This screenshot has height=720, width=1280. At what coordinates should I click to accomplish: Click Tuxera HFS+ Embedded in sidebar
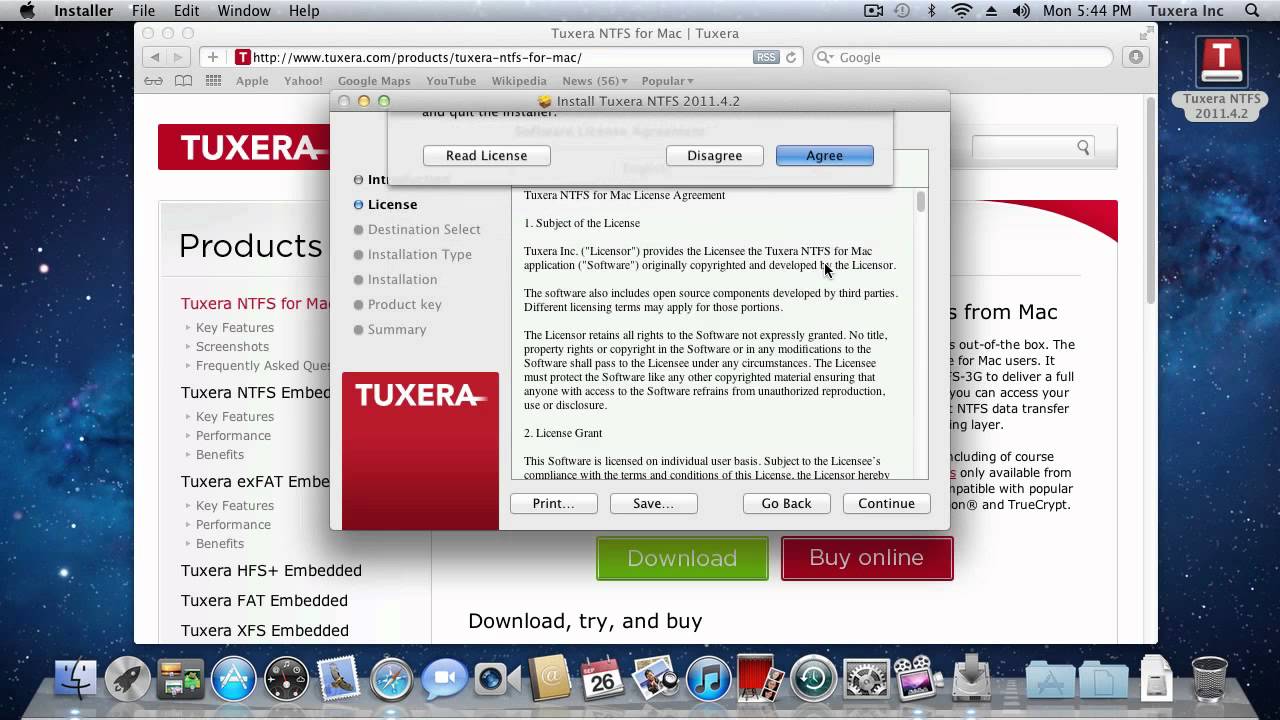(x=271, y=570)
